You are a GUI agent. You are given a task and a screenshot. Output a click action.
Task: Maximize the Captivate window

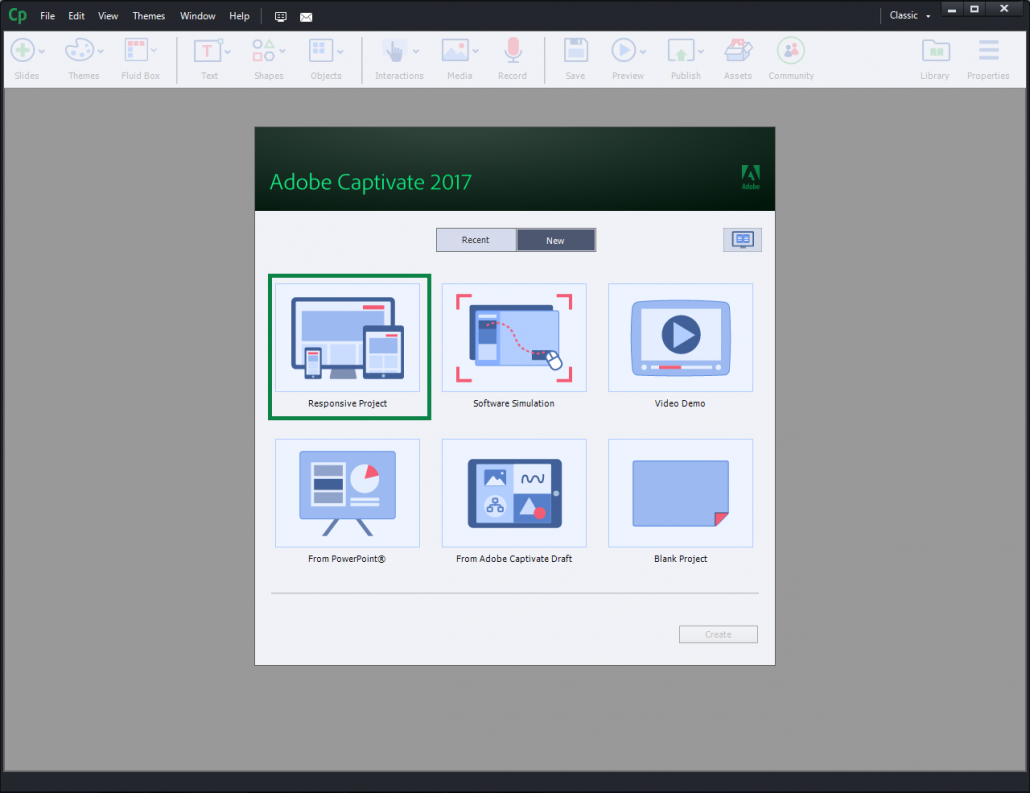coord(974,9)
